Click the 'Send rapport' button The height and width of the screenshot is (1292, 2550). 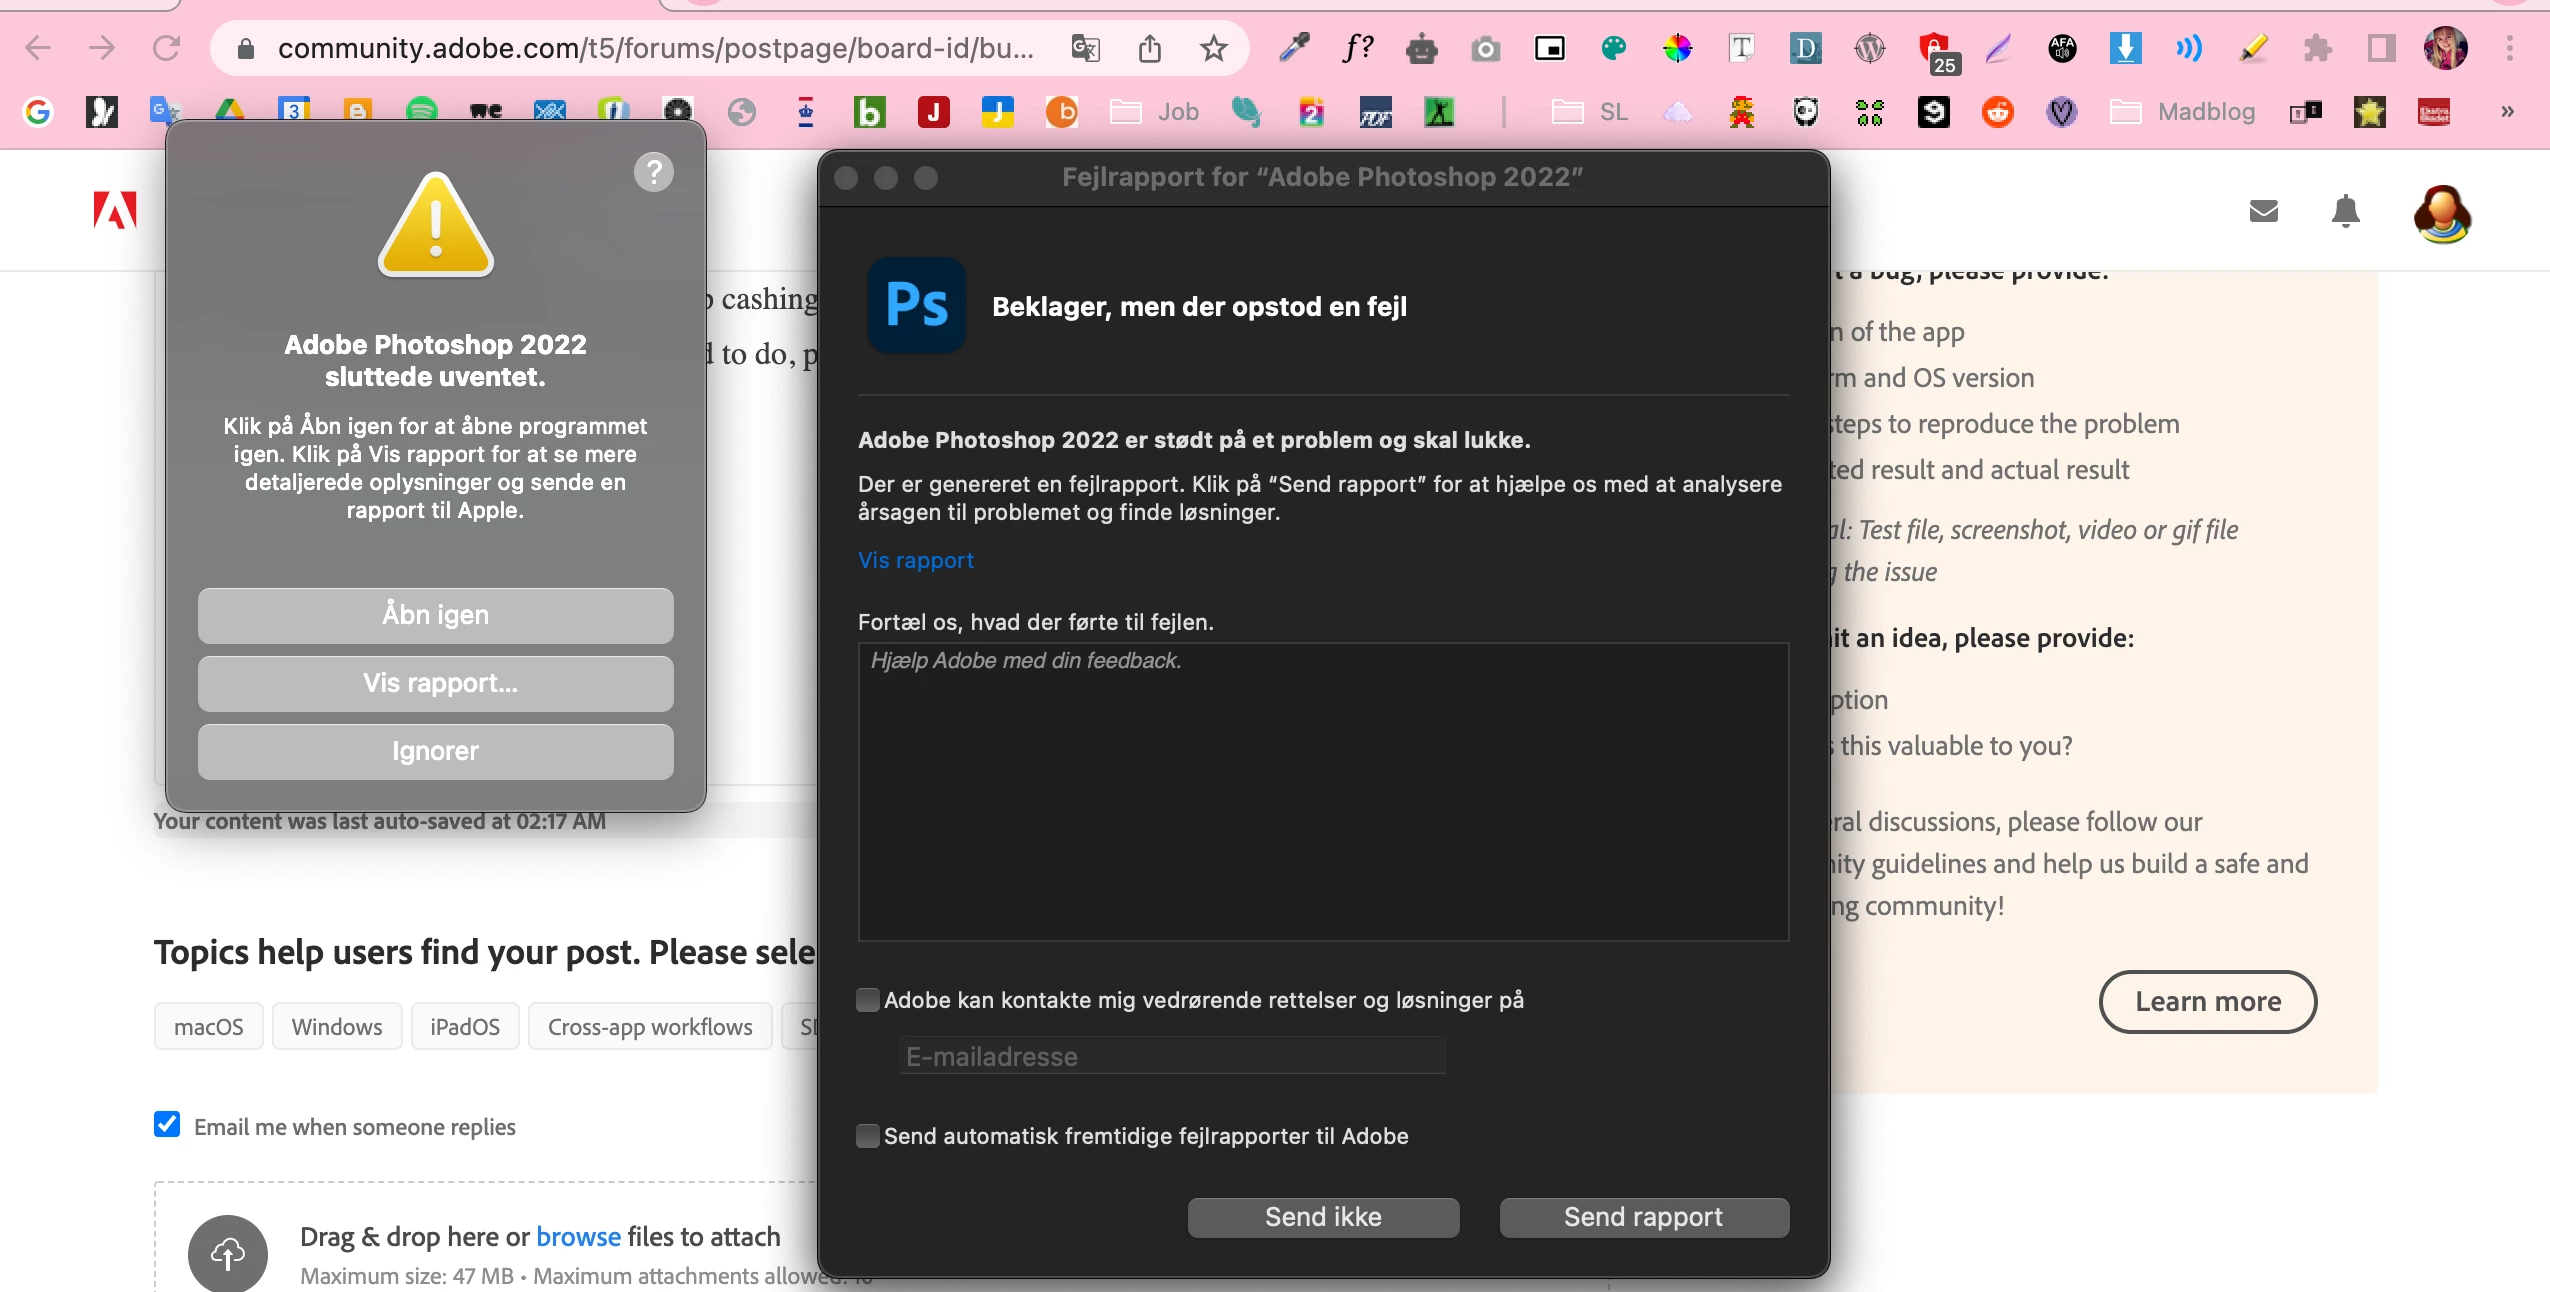tap(1643, 1217)
